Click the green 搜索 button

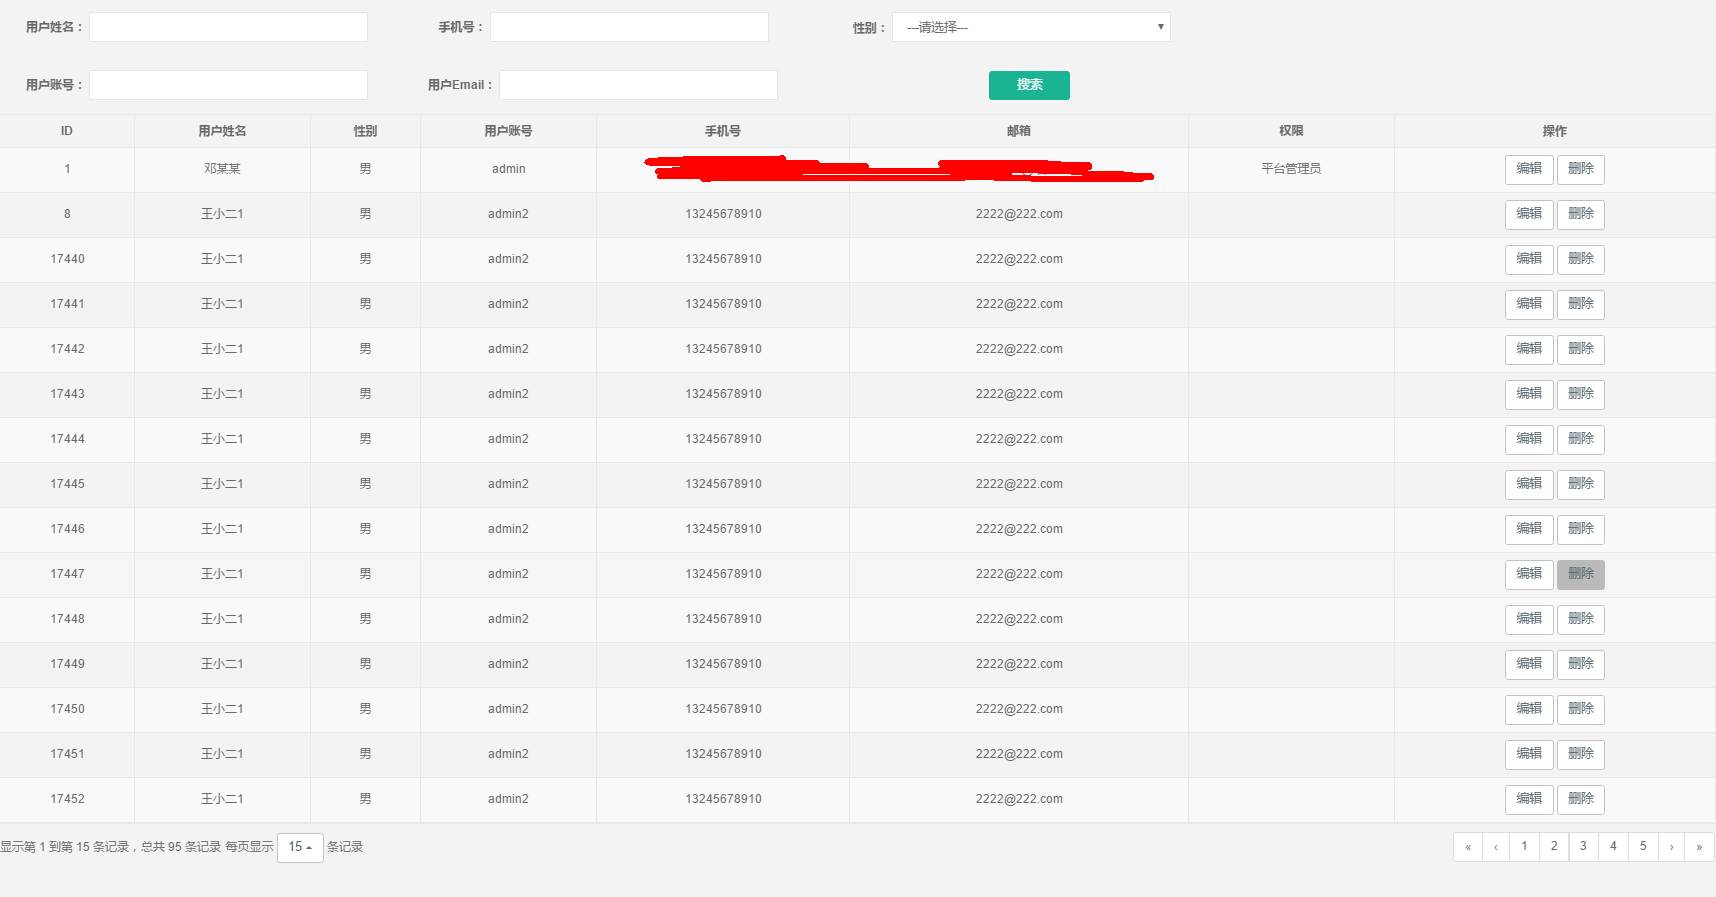coord(1029,85)
